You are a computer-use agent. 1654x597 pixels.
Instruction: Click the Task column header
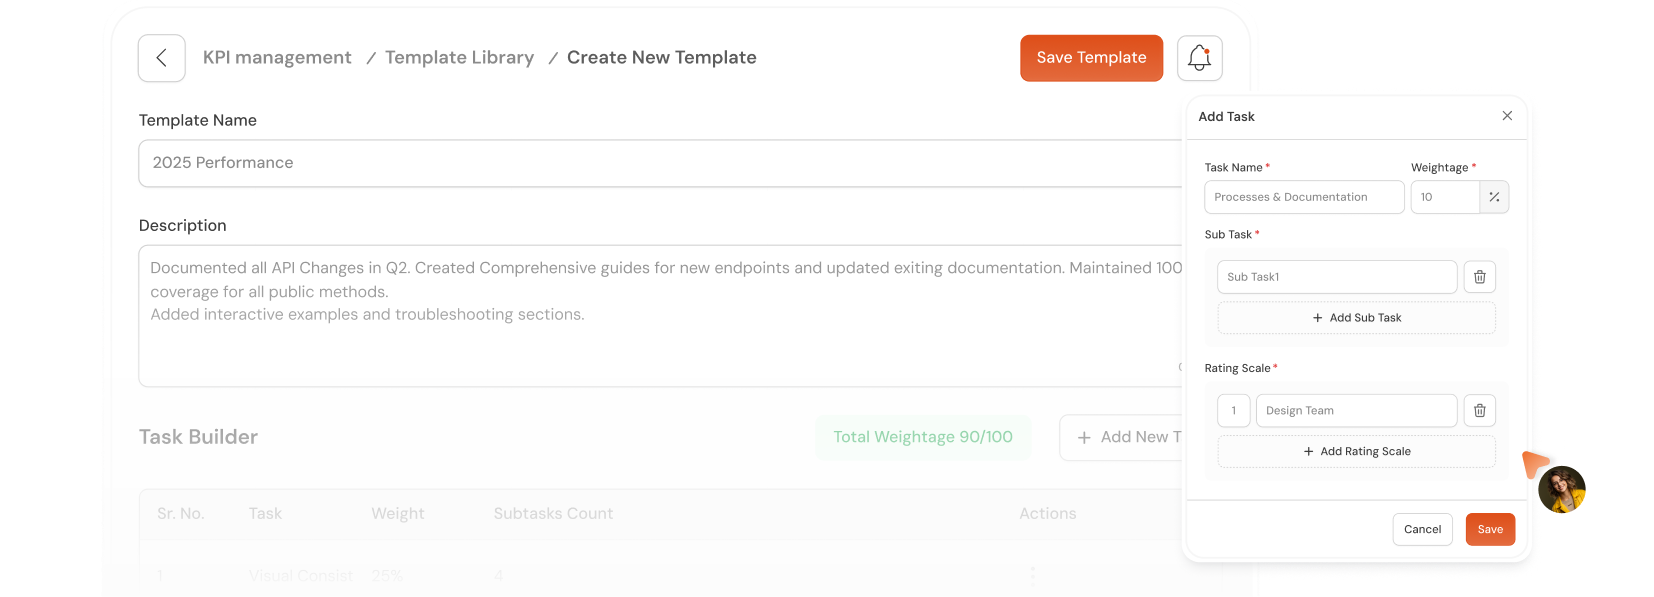click(x=265, y=514)
